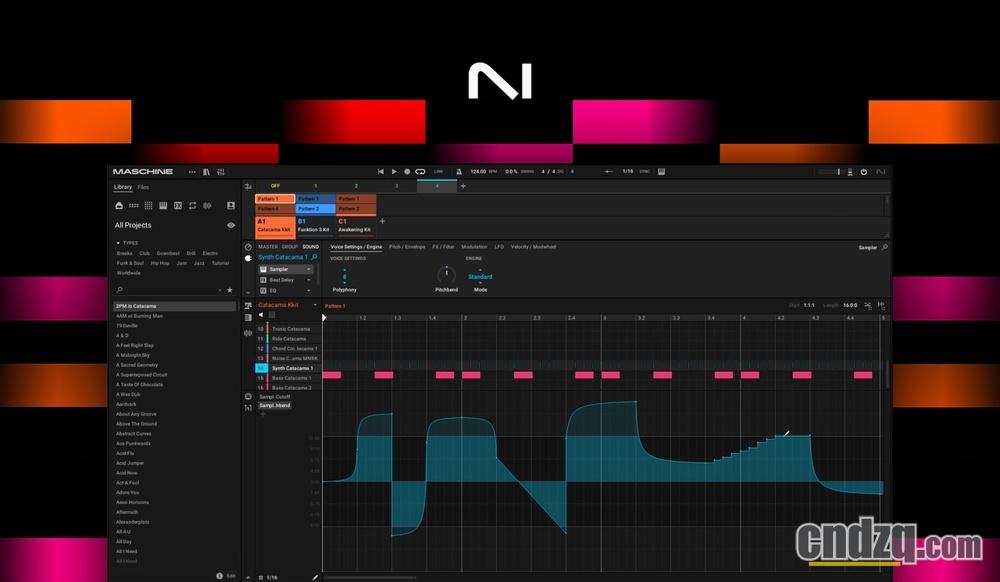Viewport: 1000px width, 582px height.
Task: Click the pattern shuffle icon beside Length value
Action: 868,305
